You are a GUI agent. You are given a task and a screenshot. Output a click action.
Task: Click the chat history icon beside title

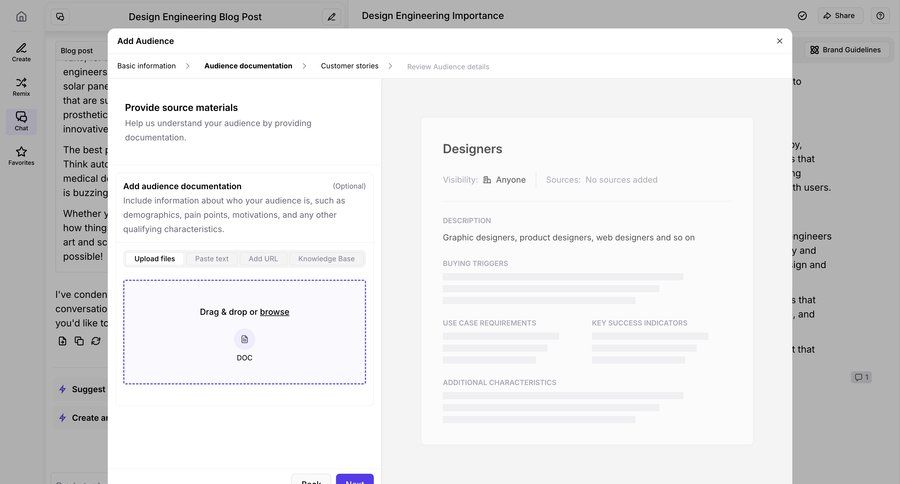[60, 17]
